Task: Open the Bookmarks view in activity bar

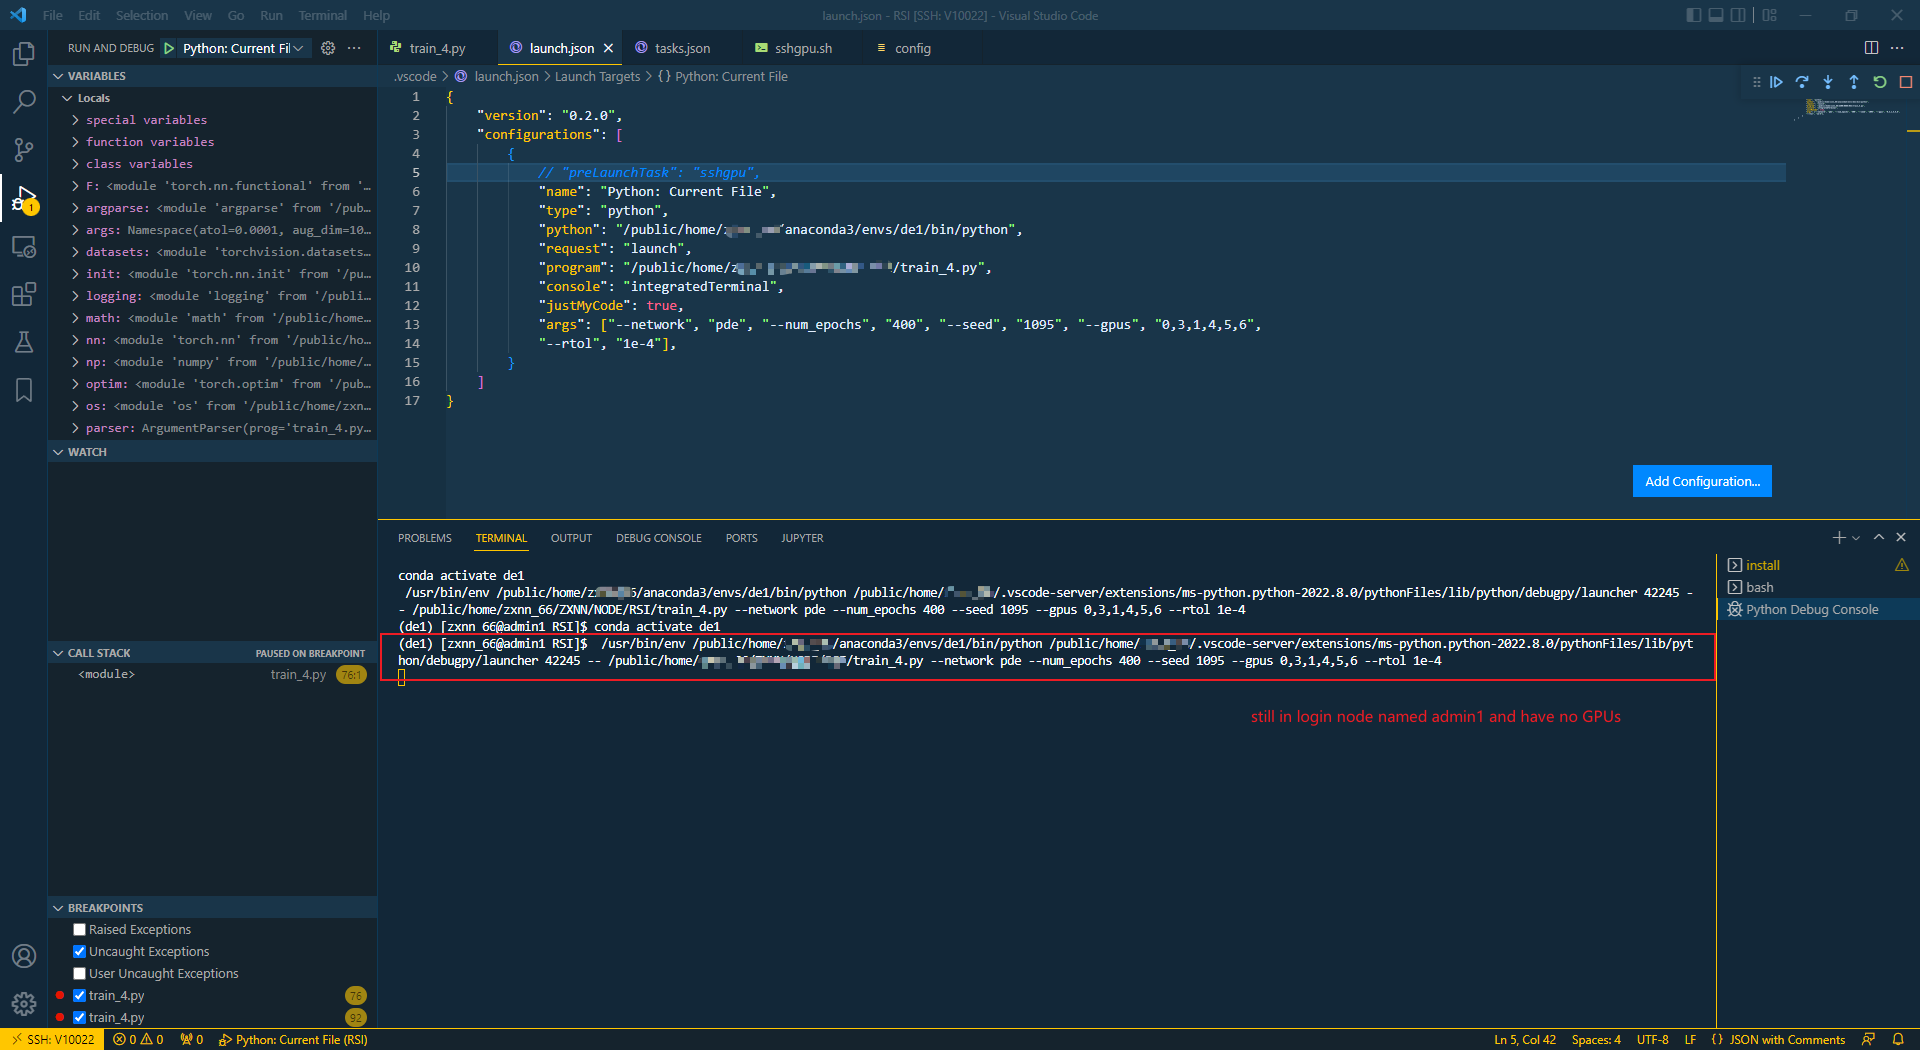Action: (x=24, y=390)
